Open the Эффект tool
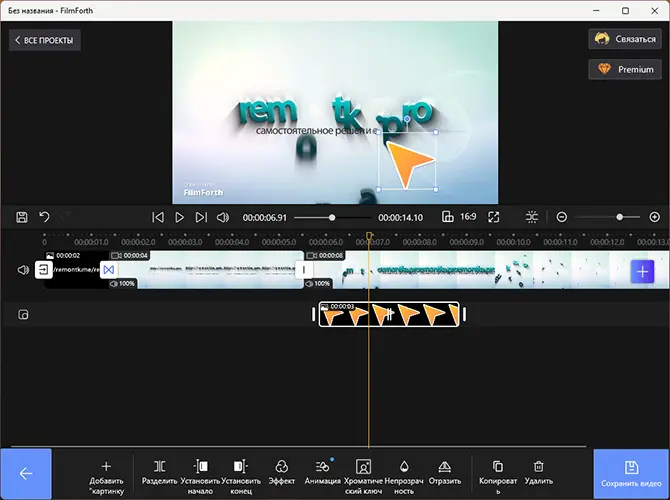The width and height of the screenshot is (670, 500). (x=282, y=473)
